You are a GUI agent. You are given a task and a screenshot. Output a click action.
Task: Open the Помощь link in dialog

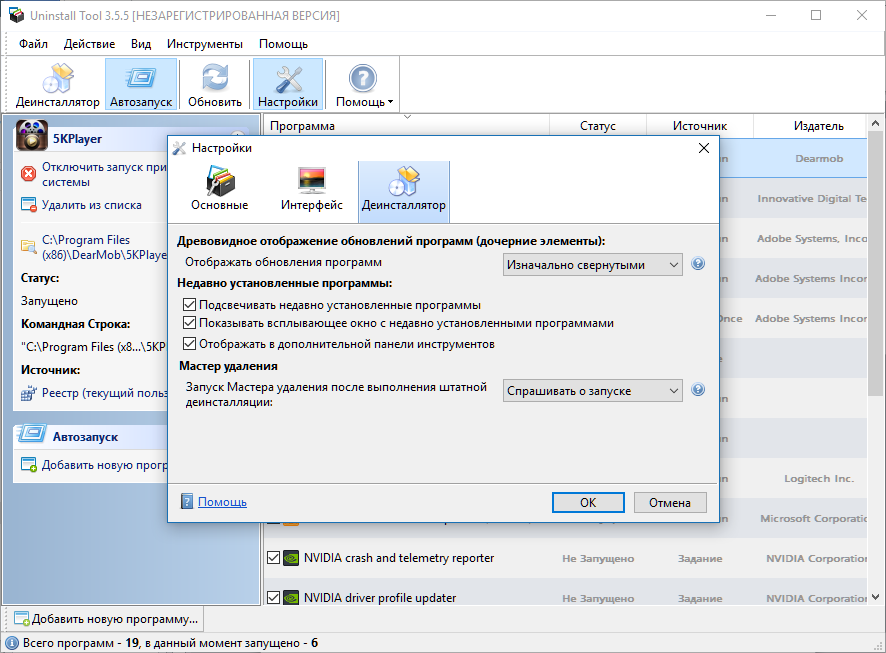222,502
